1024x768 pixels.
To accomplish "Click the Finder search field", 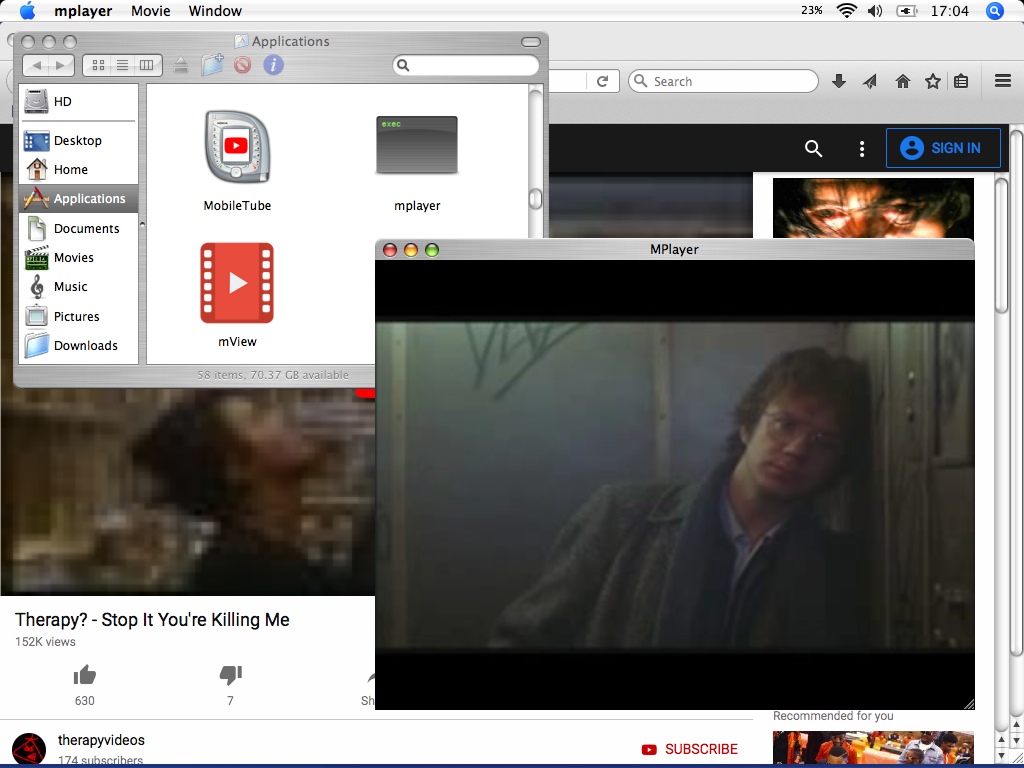I will tap(466, 65).
